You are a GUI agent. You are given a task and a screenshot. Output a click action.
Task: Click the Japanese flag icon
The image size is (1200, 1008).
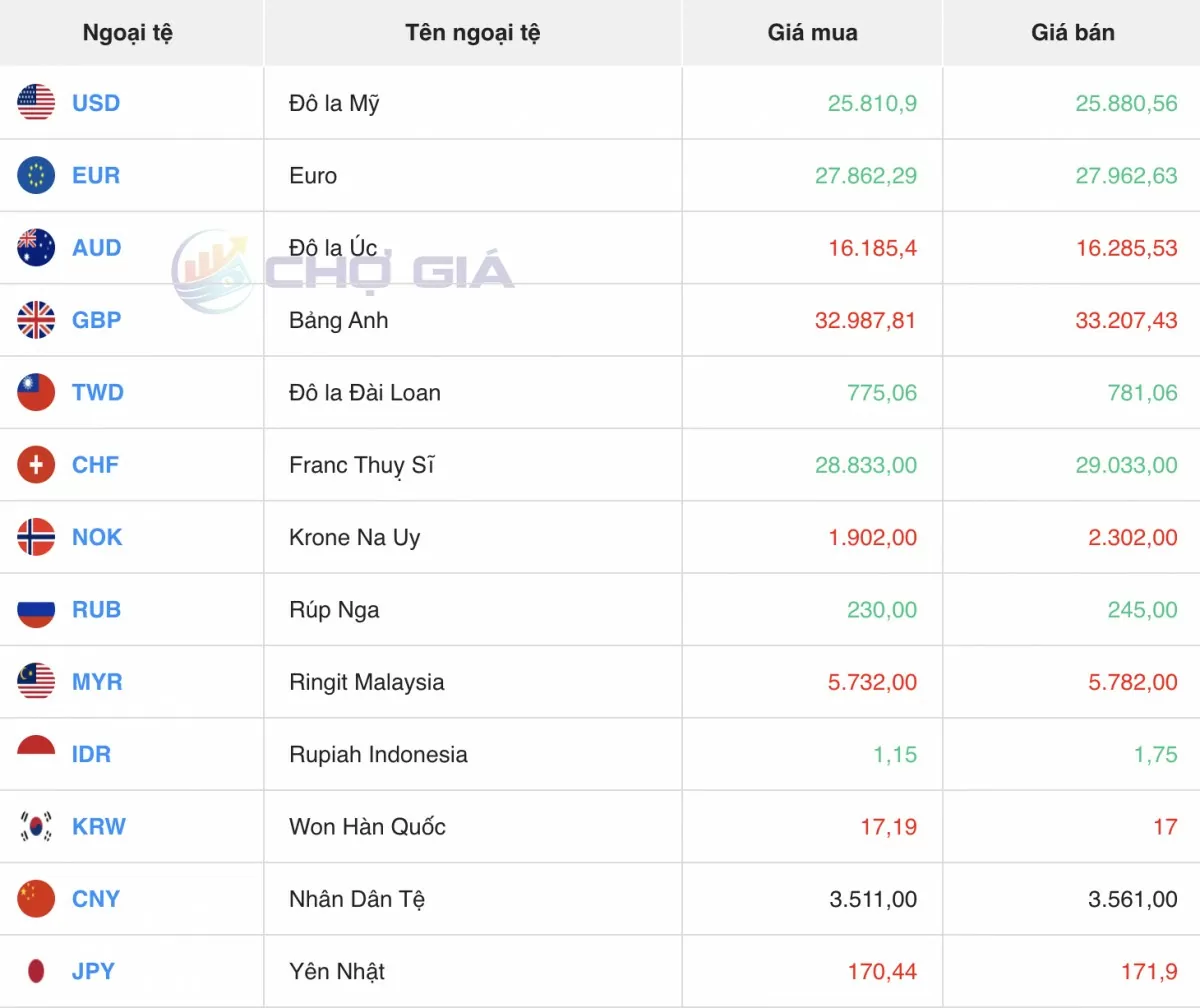36,971
